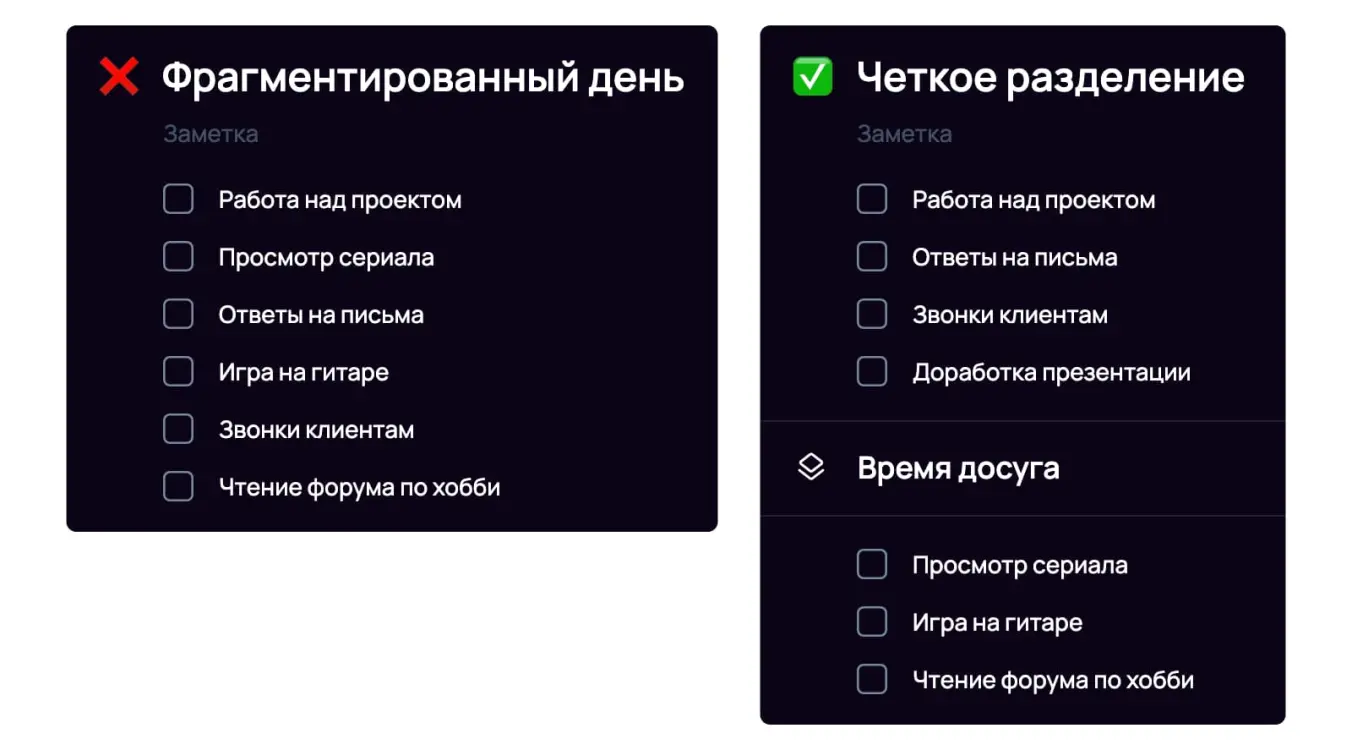Check the Ответы на письма checkbox in left card
Image resolution: width=1352 pixels, height=750 pixels.
click(178, 313)
